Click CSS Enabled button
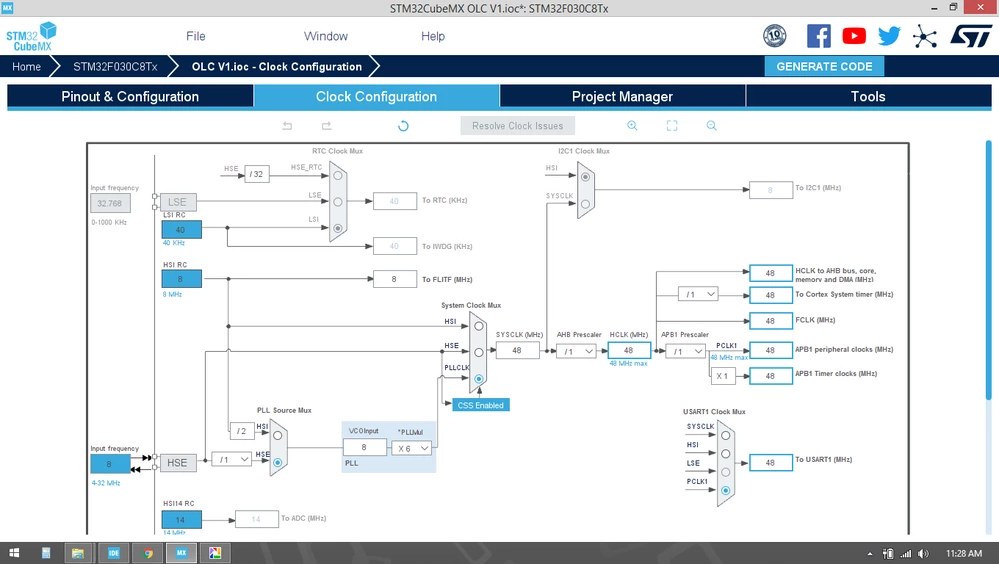999x564 pixels. pos(480,405)
